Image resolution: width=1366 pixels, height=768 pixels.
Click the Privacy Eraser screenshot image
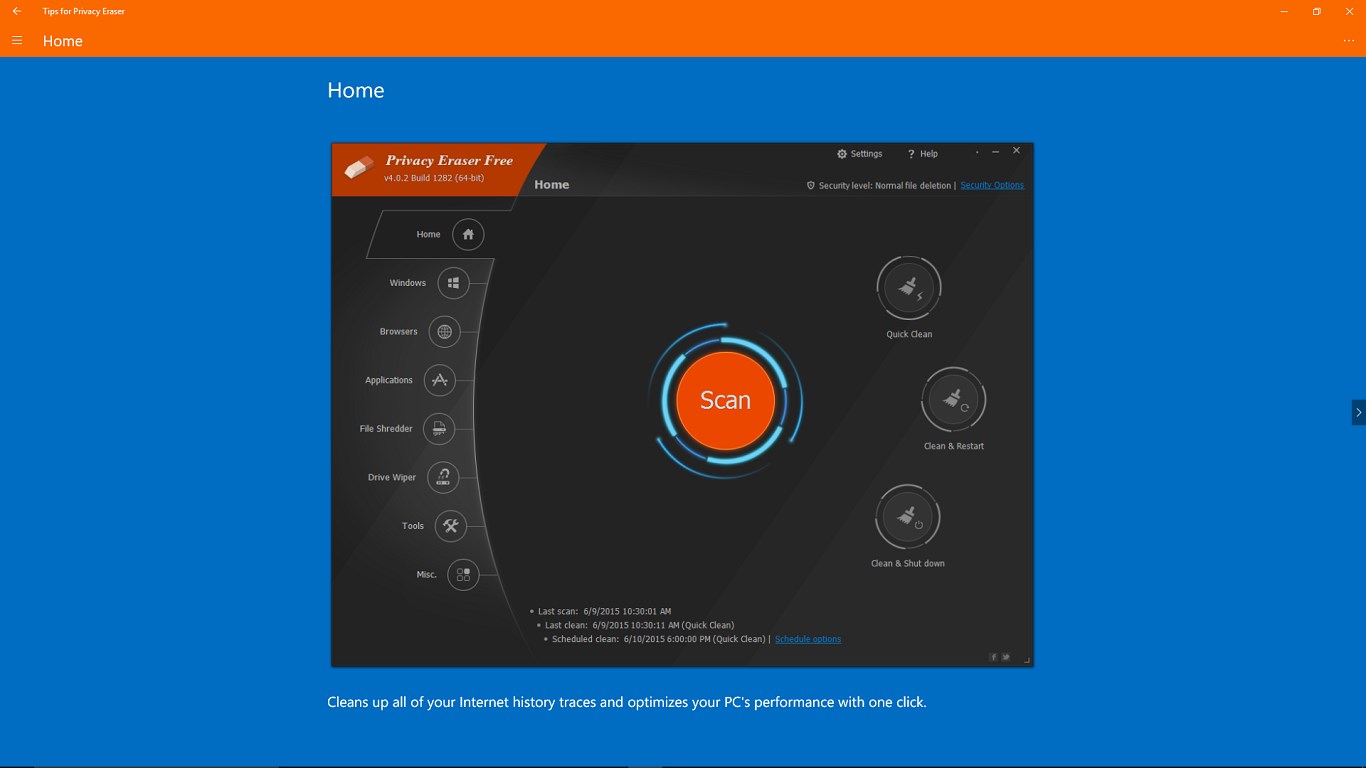tap(682, 405)
